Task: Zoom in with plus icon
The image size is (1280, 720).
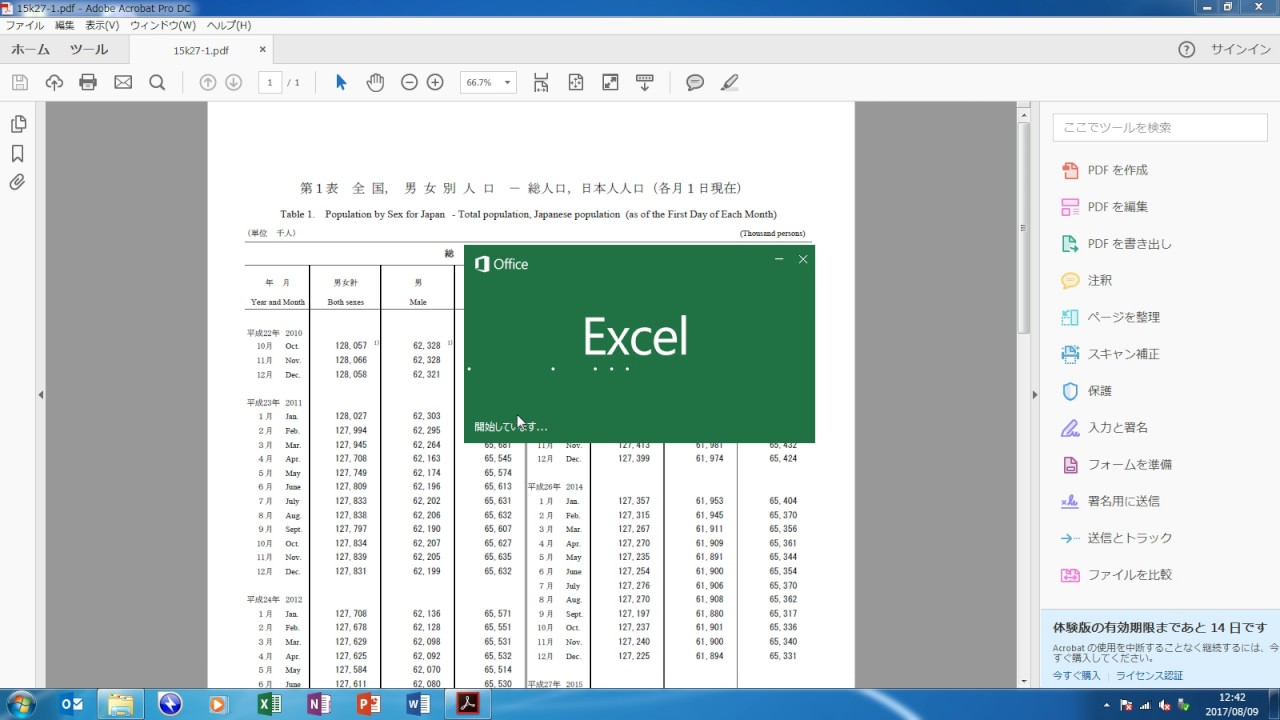Action: (x=435, y=82)
